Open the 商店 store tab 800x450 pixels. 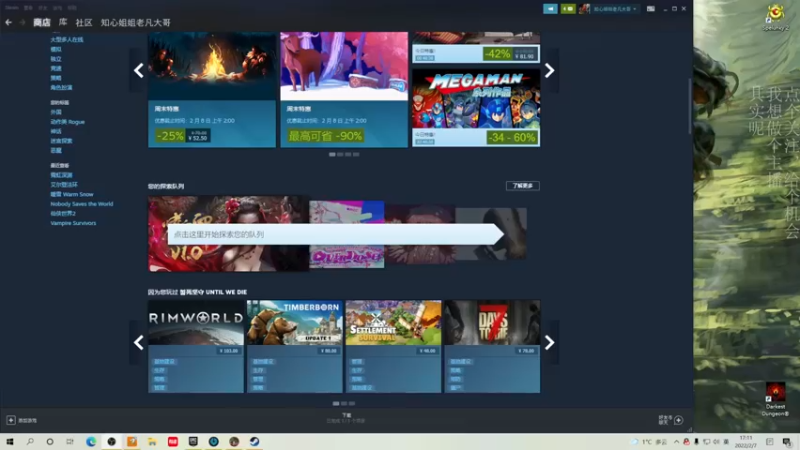(x=42, y=22)
